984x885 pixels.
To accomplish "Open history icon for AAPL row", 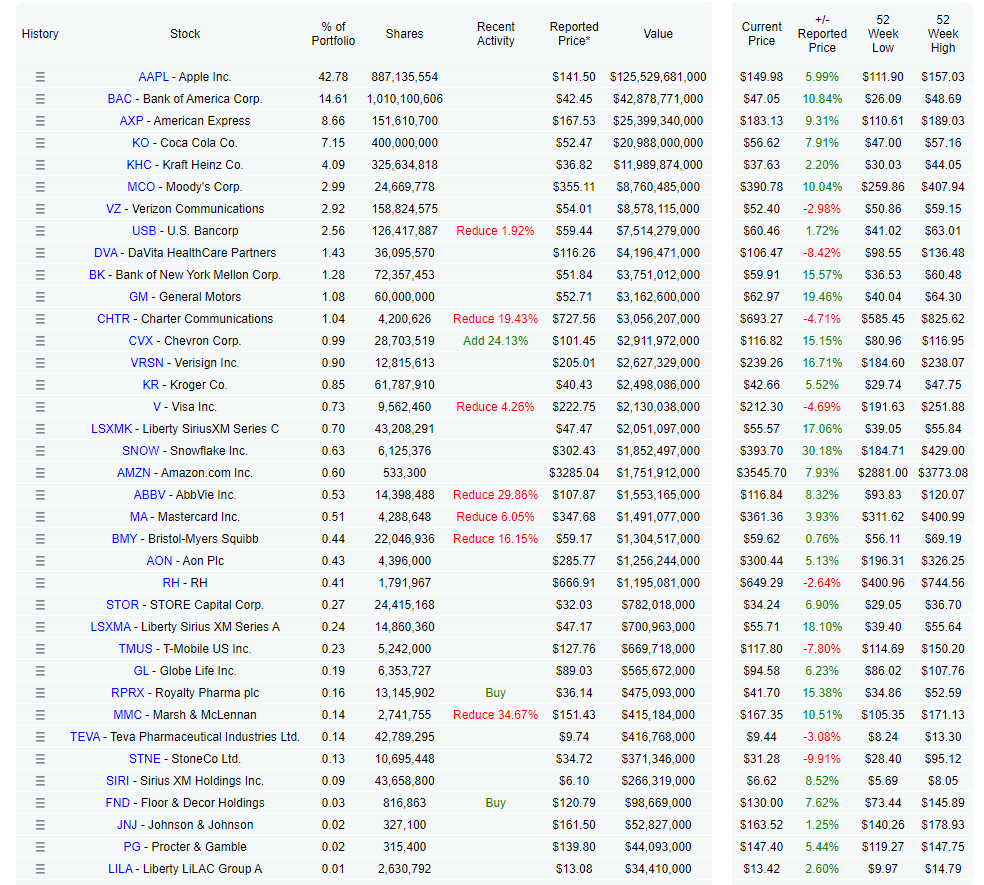I will click(40, 77).
